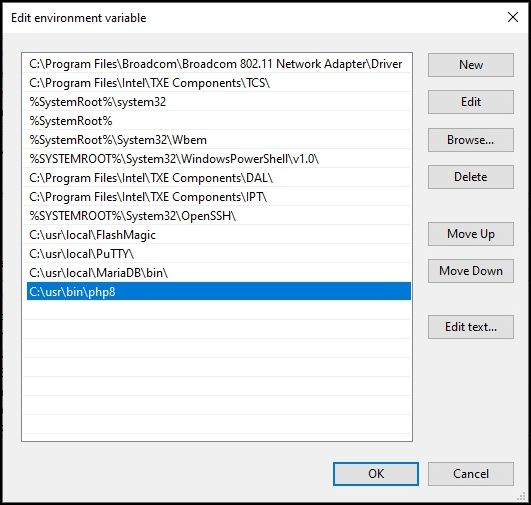Screen dimensions: 531x505
Task: Select the TXE Components\TCS\ entry
Action: click(x=219, y=83)
